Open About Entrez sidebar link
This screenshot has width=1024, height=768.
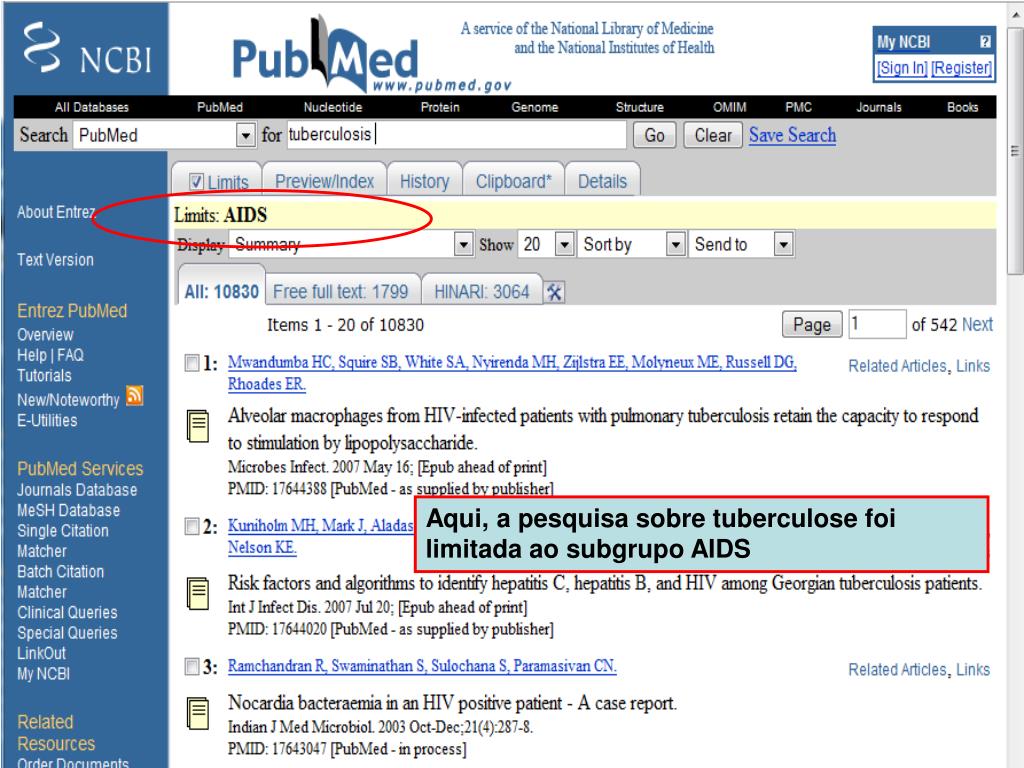pyautogui.click(x=56, y=212)
